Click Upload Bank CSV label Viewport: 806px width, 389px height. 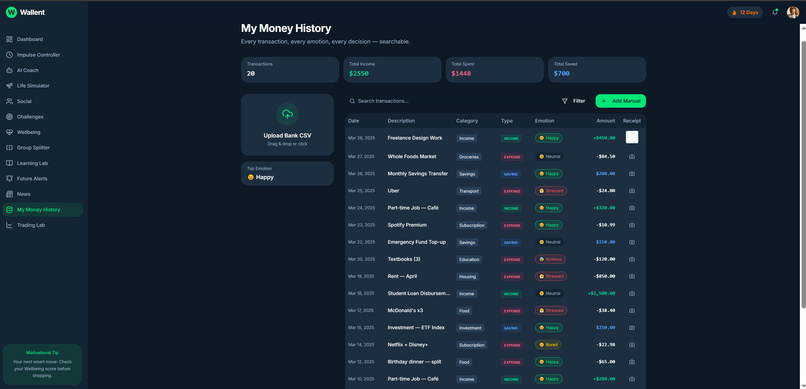[287, 136]
